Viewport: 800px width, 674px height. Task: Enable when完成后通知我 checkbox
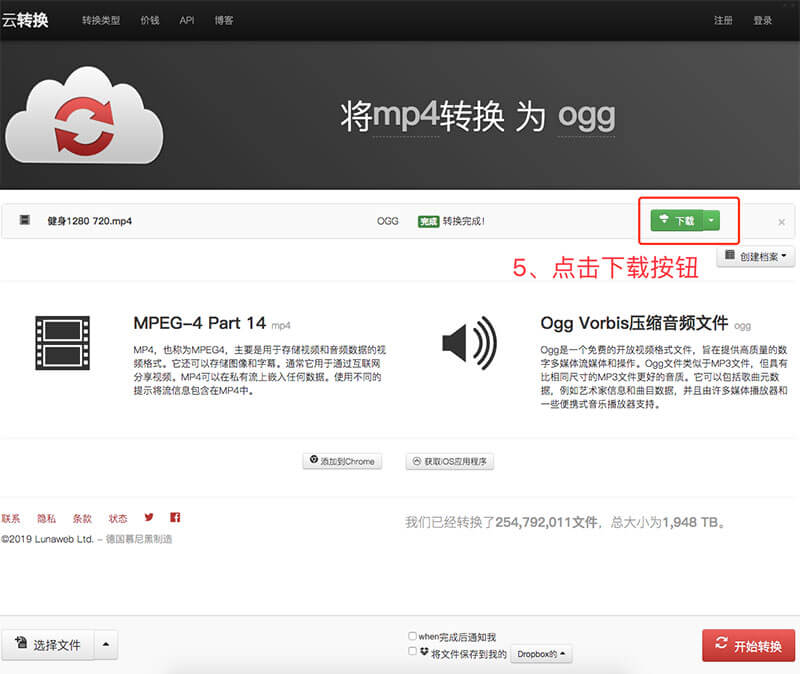(412, 636)
